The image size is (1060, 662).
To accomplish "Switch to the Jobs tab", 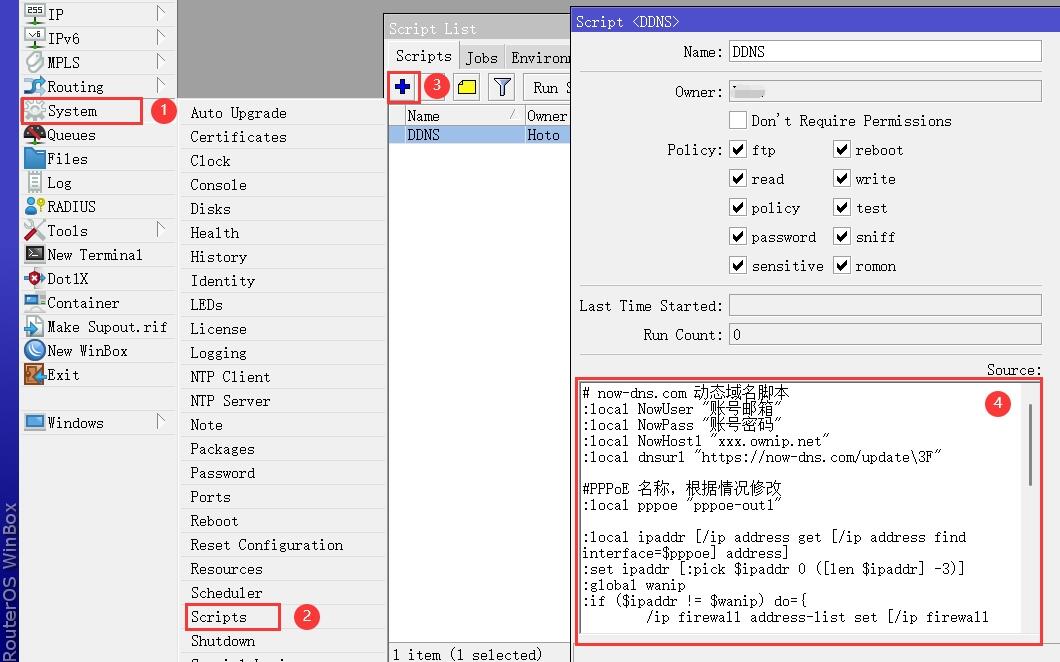I will (x=482, y=57).
